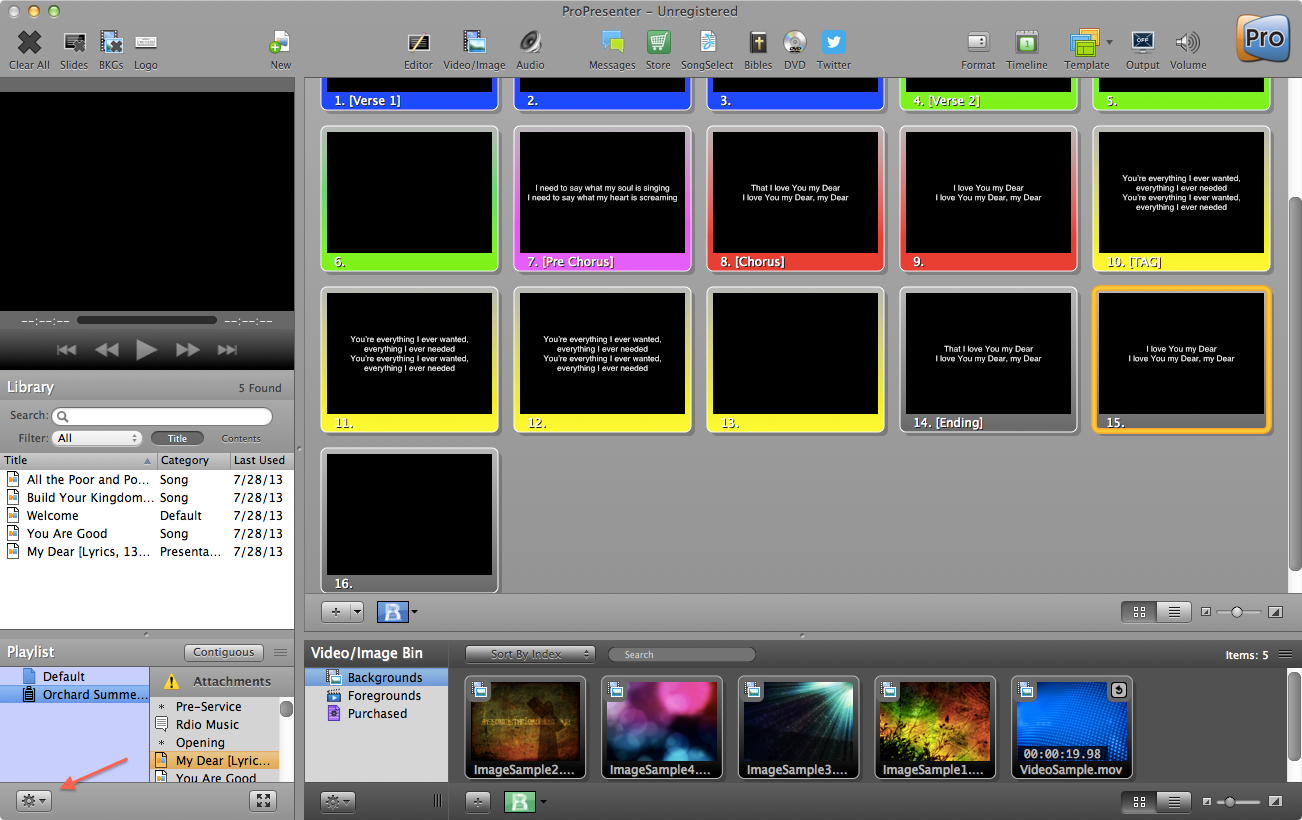Sort the library by the Title column
This screenshot has width=1302, height=820.
[79, 460]
